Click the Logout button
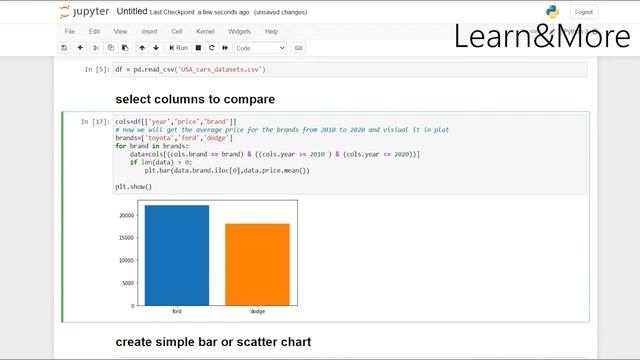Viewport: 640px width, 360px height. click(x=584, y=12)
